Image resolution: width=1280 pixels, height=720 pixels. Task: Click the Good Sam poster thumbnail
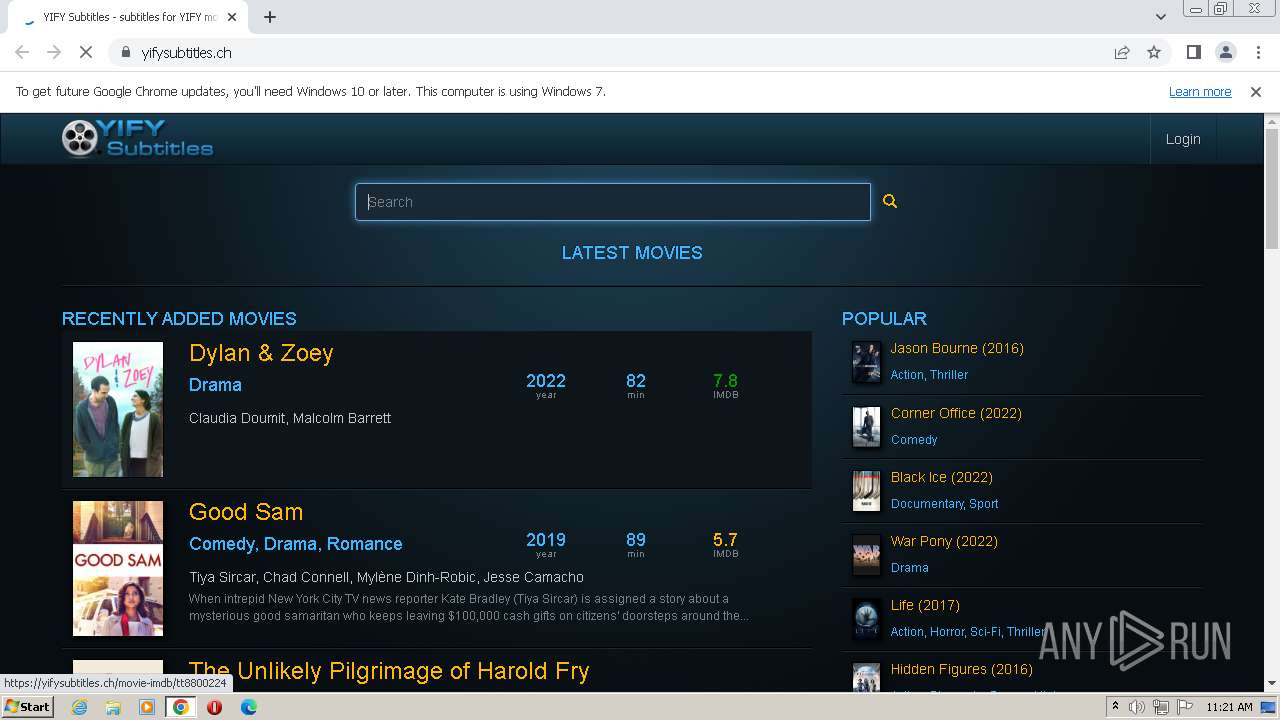coord(118,568)
